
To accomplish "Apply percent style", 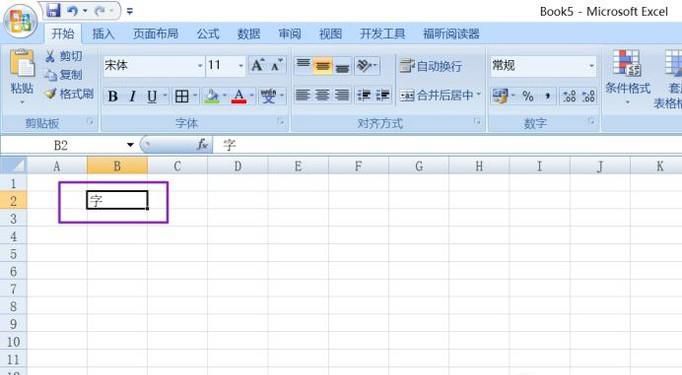I will [x=528, y=96].
